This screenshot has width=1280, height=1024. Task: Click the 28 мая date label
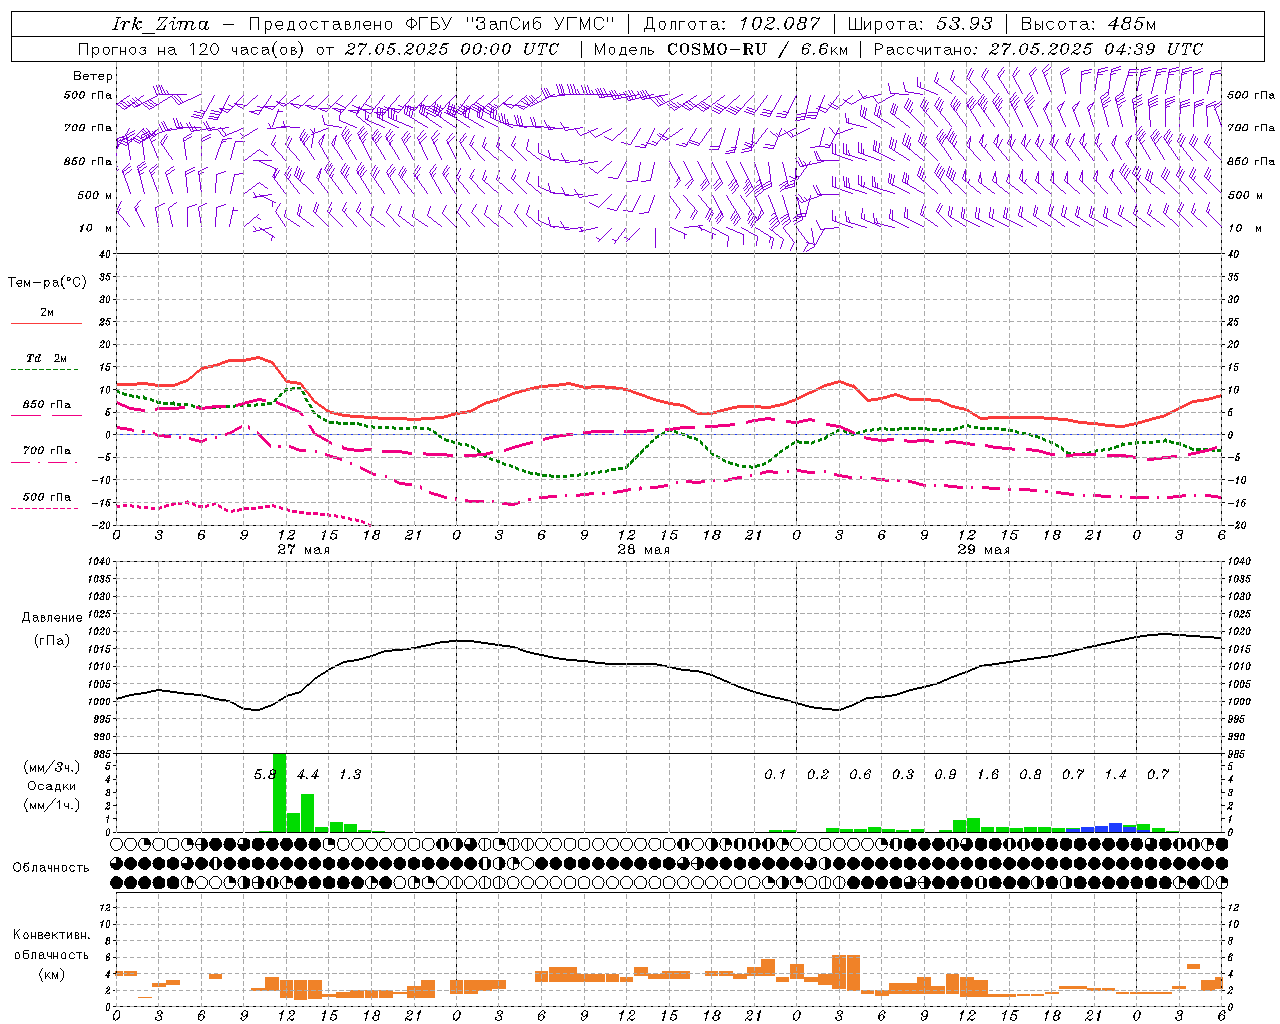[643, 550]
